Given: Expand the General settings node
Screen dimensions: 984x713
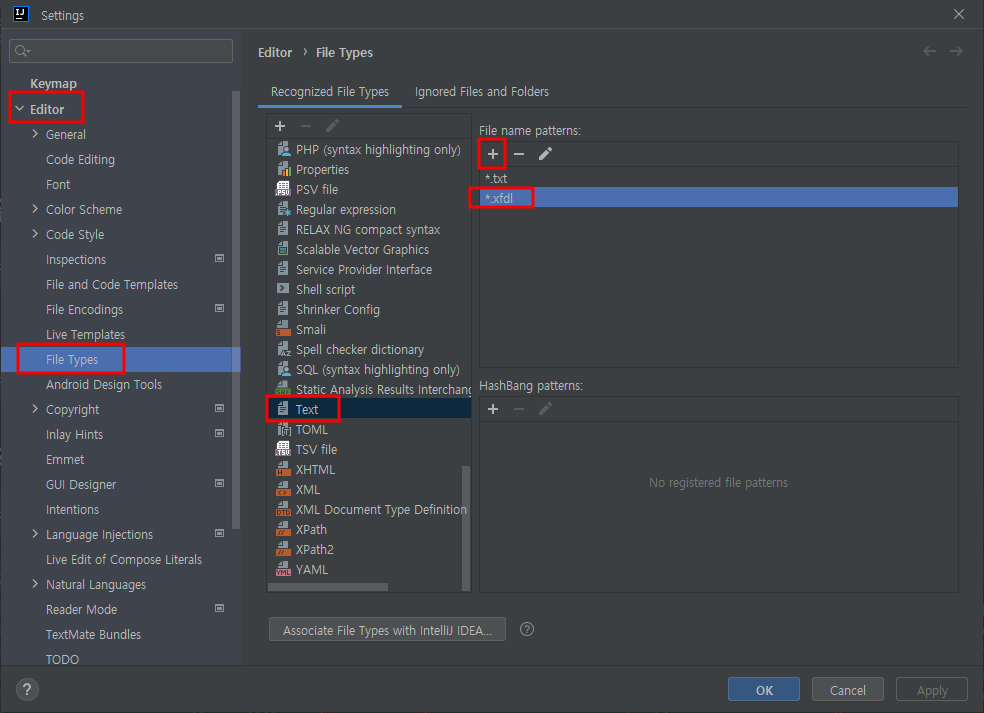Looking at the screenshot, I should coord(35,134).
